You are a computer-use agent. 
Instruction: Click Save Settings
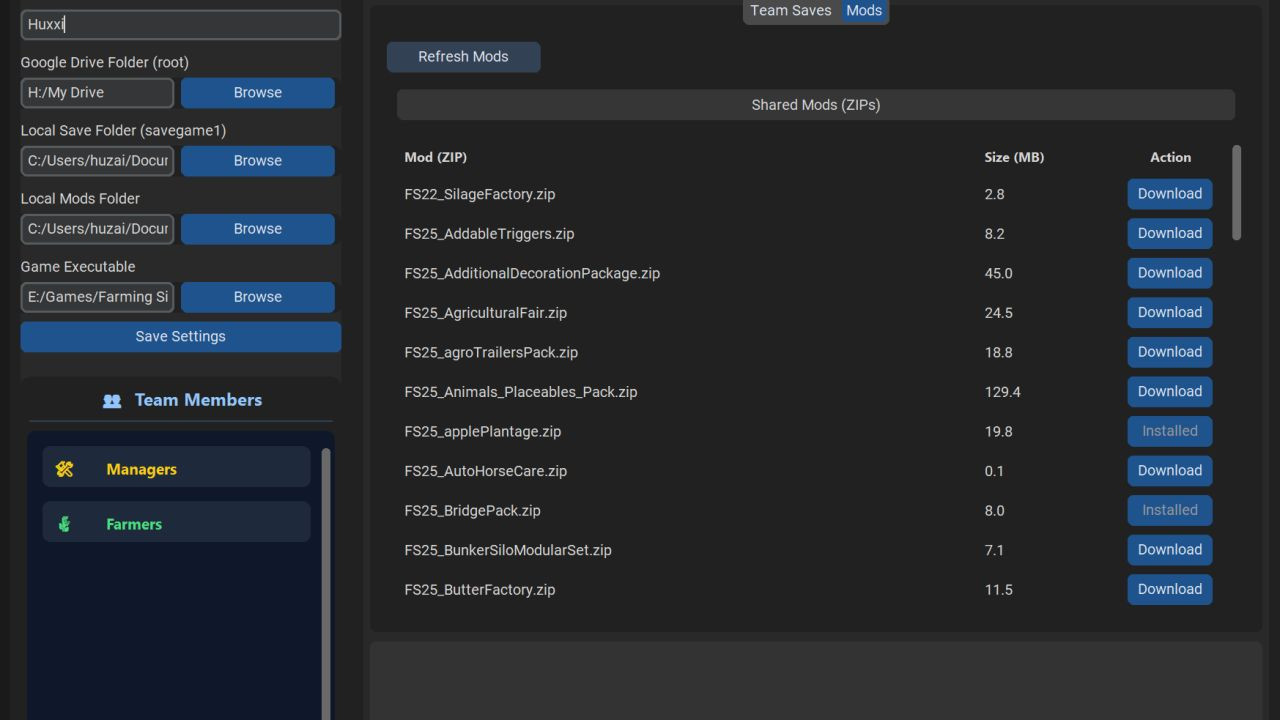(x=180, y=336)
